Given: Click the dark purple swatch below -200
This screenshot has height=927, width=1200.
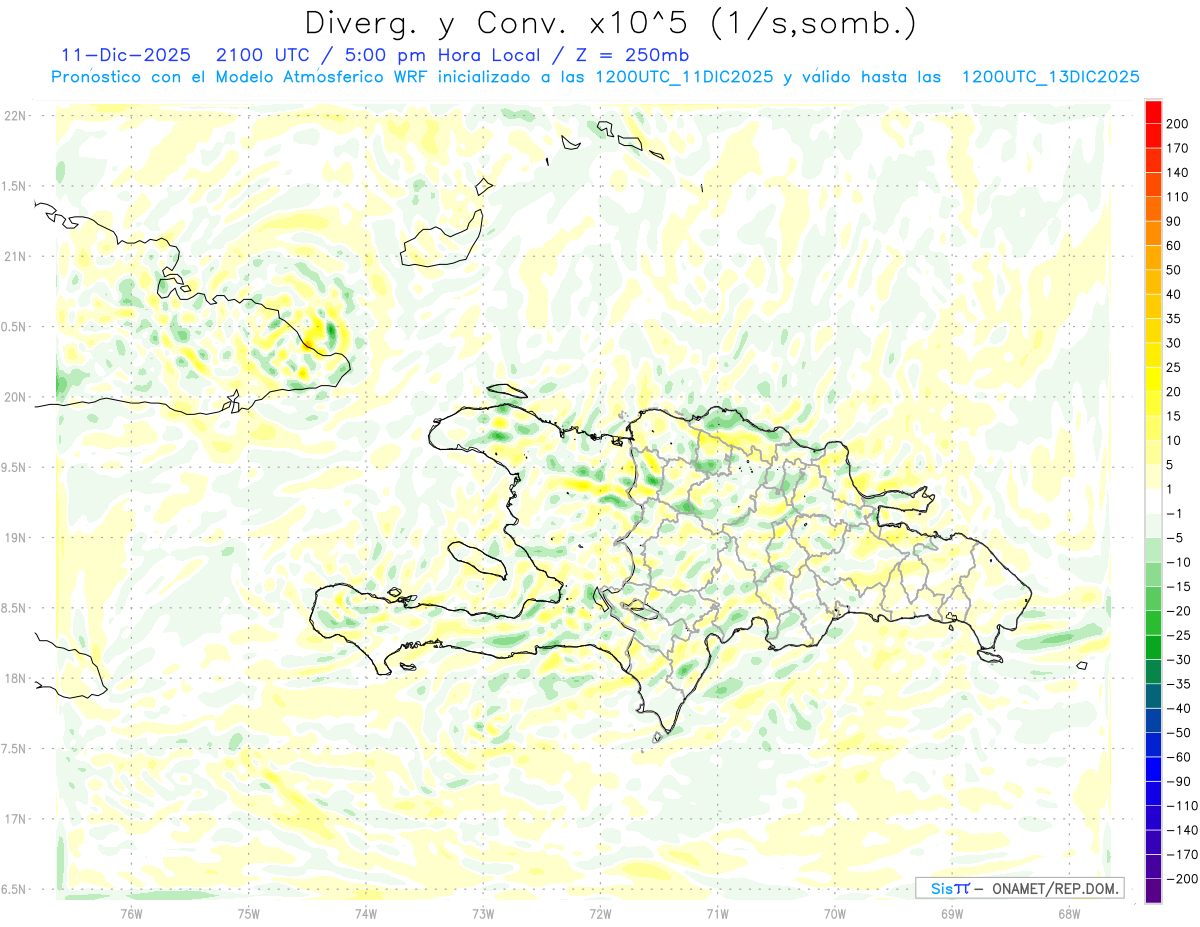Looking at the screenshot, I should pos(1154,891).
